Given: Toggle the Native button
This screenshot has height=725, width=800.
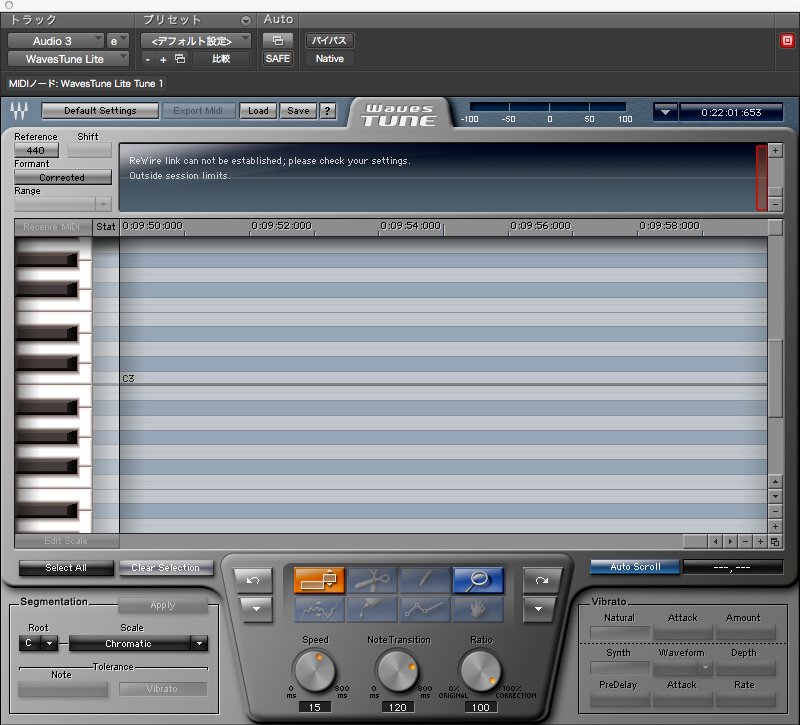Looking at the screenshot, I should pos(330,59).
